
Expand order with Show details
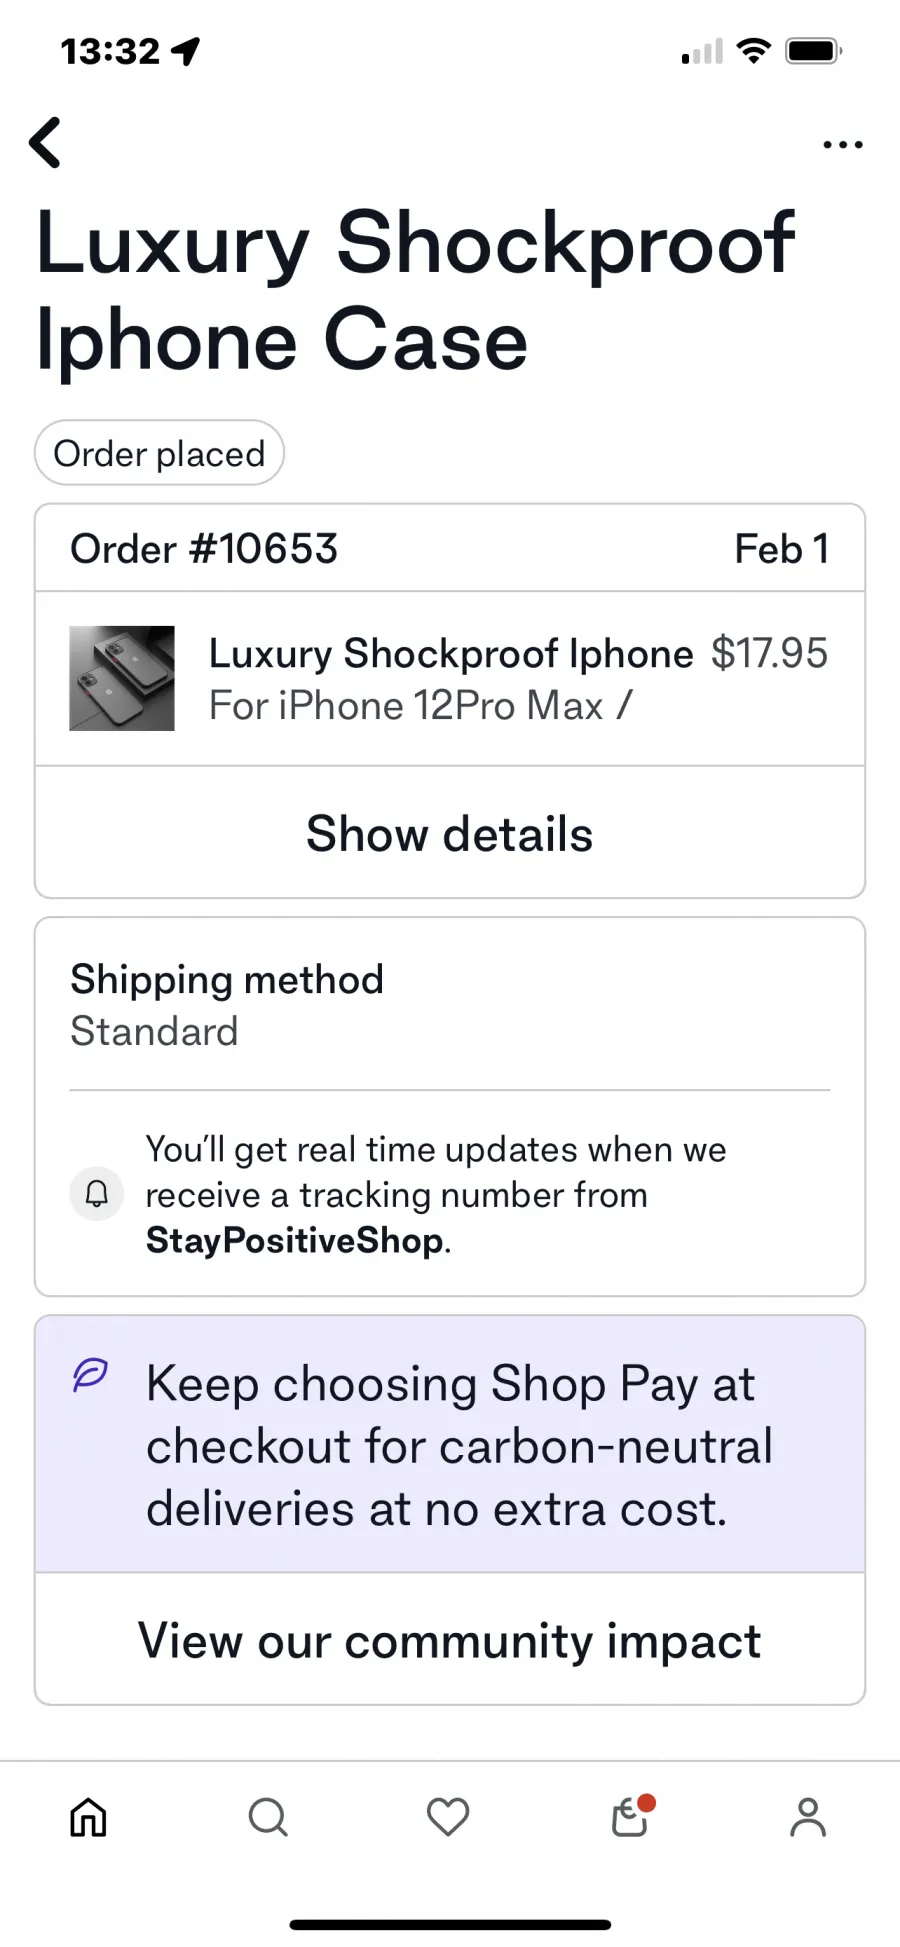point(450,833)
